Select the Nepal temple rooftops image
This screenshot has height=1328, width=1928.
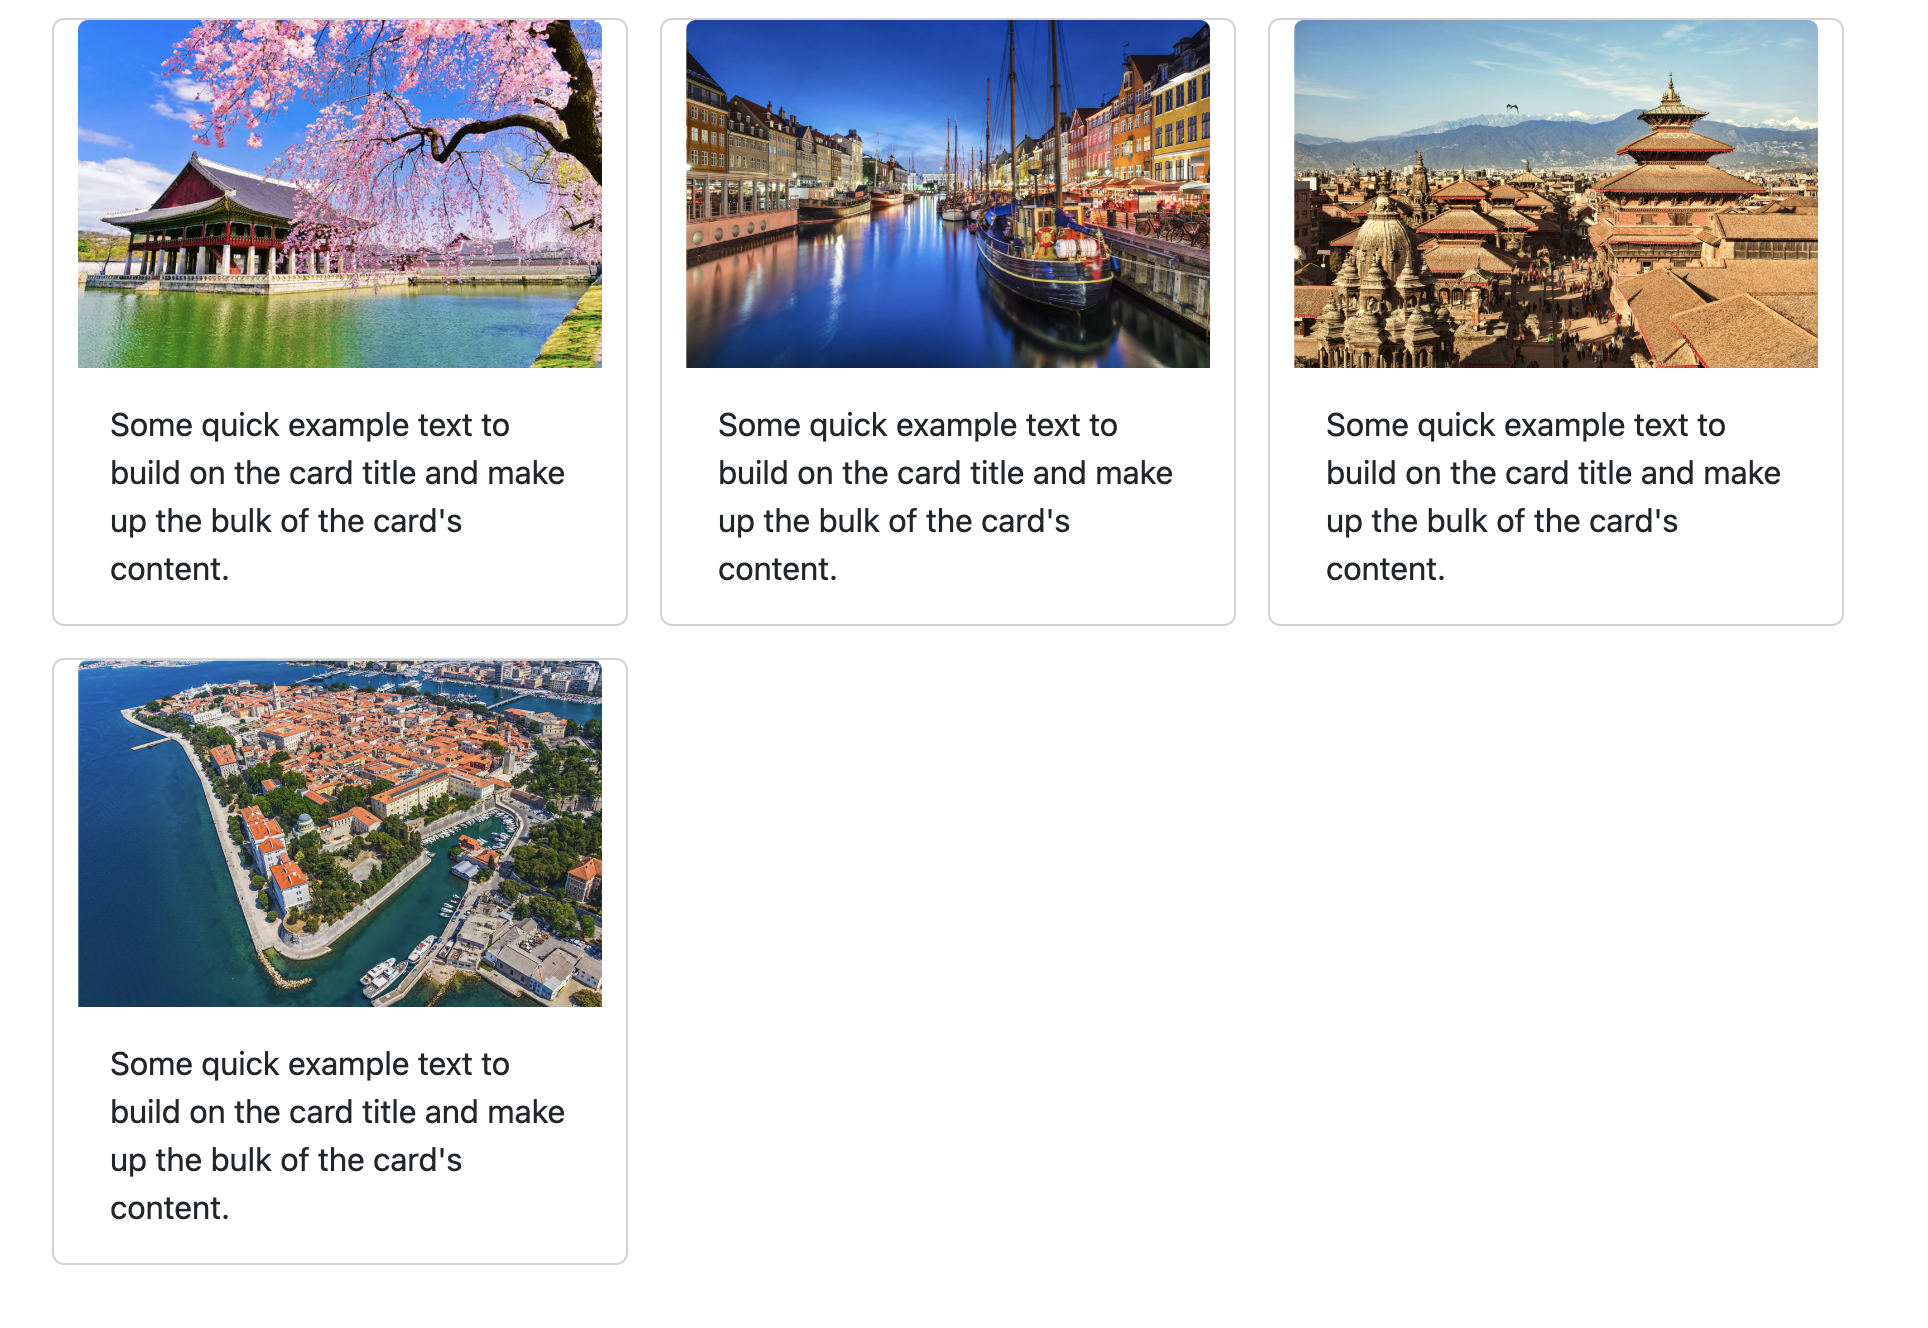1555,194
